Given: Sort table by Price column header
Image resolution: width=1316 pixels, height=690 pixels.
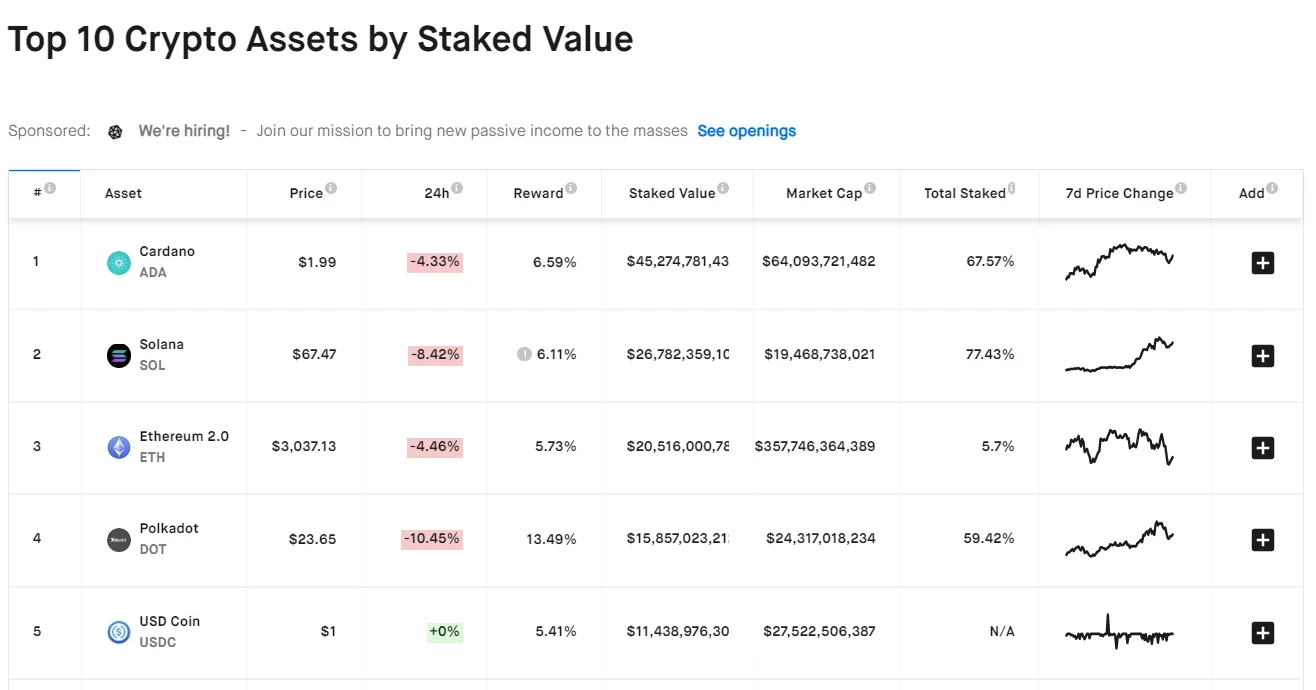Looking at the screenshot, I should point(306,193).
